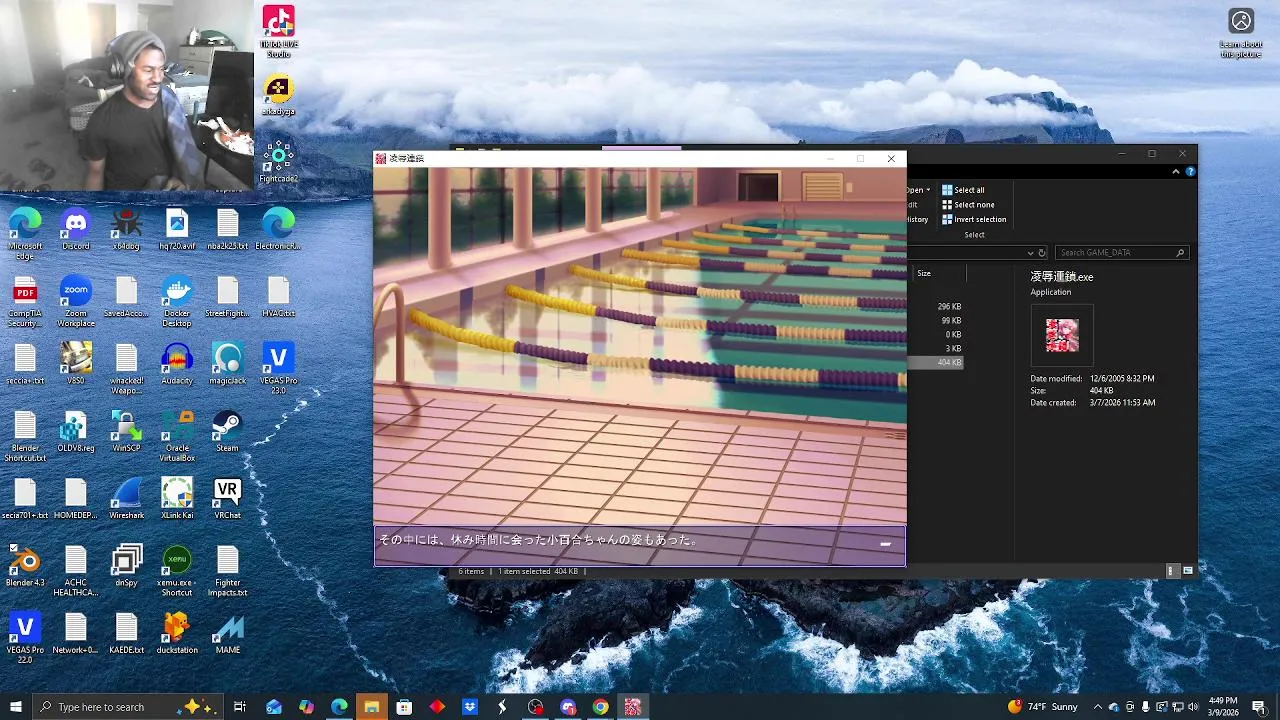1280x720 pixels.
Task: Open the Discord desktop shortcut
Action: point(76,230)
